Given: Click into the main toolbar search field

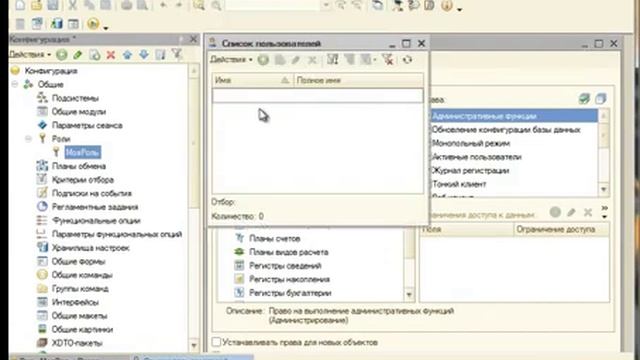Looking at the screenshot, I should click(273, 5).
